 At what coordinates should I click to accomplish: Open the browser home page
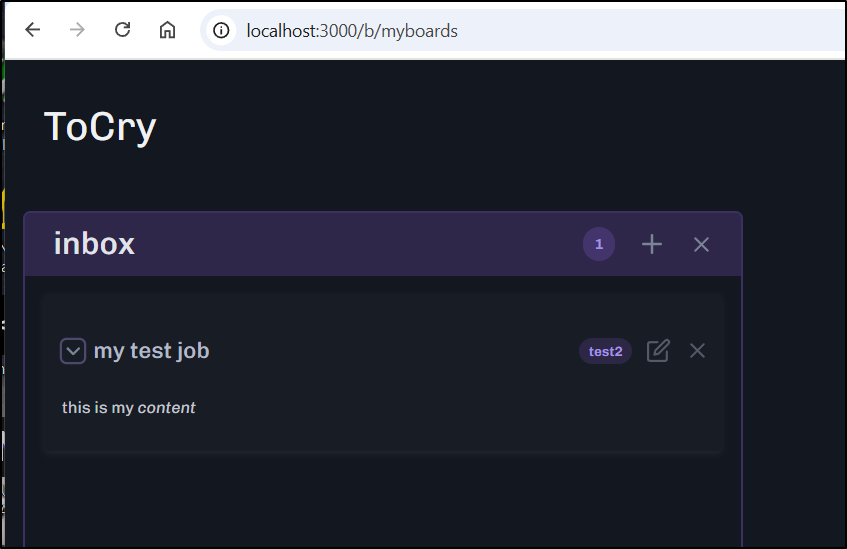point(168,30)
